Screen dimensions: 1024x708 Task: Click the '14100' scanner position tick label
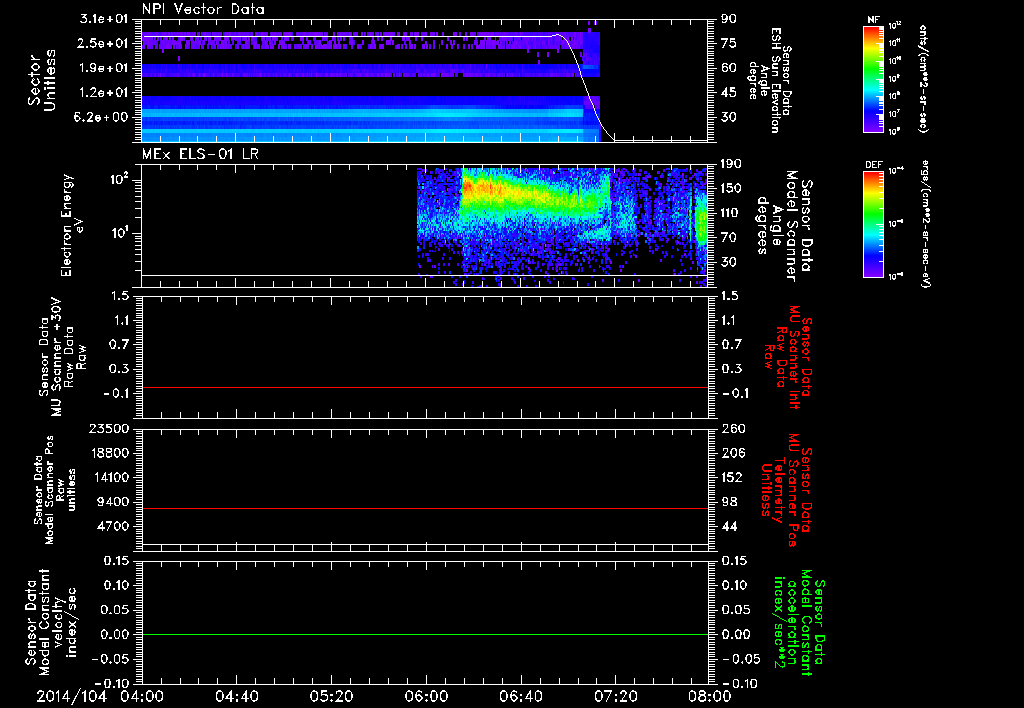pyautogui.click(x=108, y=477)
